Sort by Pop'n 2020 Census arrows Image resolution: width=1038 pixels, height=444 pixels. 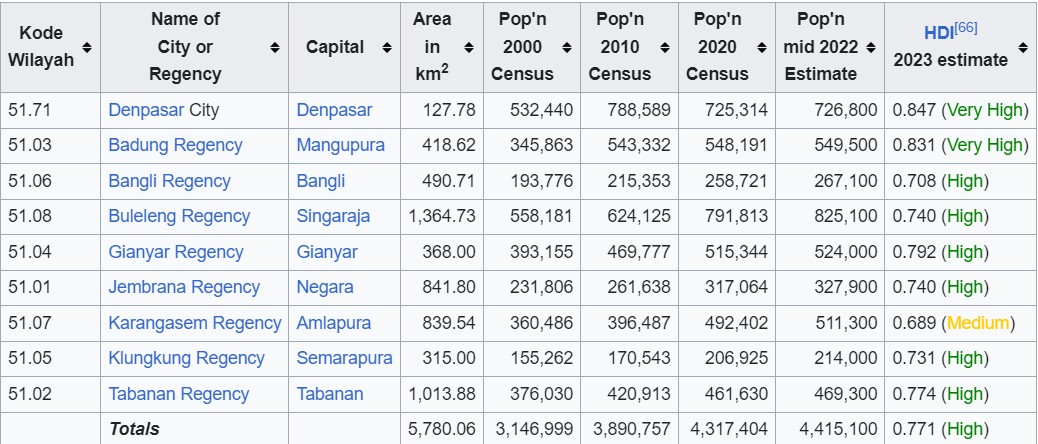point(762,47)
